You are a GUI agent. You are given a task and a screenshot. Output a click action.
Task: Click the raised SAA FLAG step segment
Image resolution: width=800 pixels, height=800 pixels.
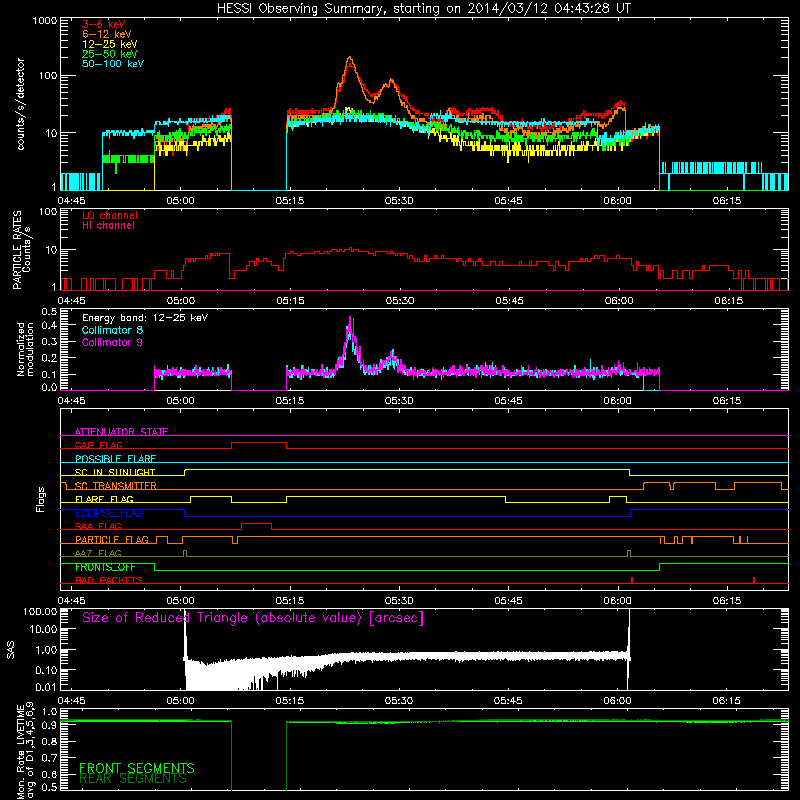tap(256, 523)
